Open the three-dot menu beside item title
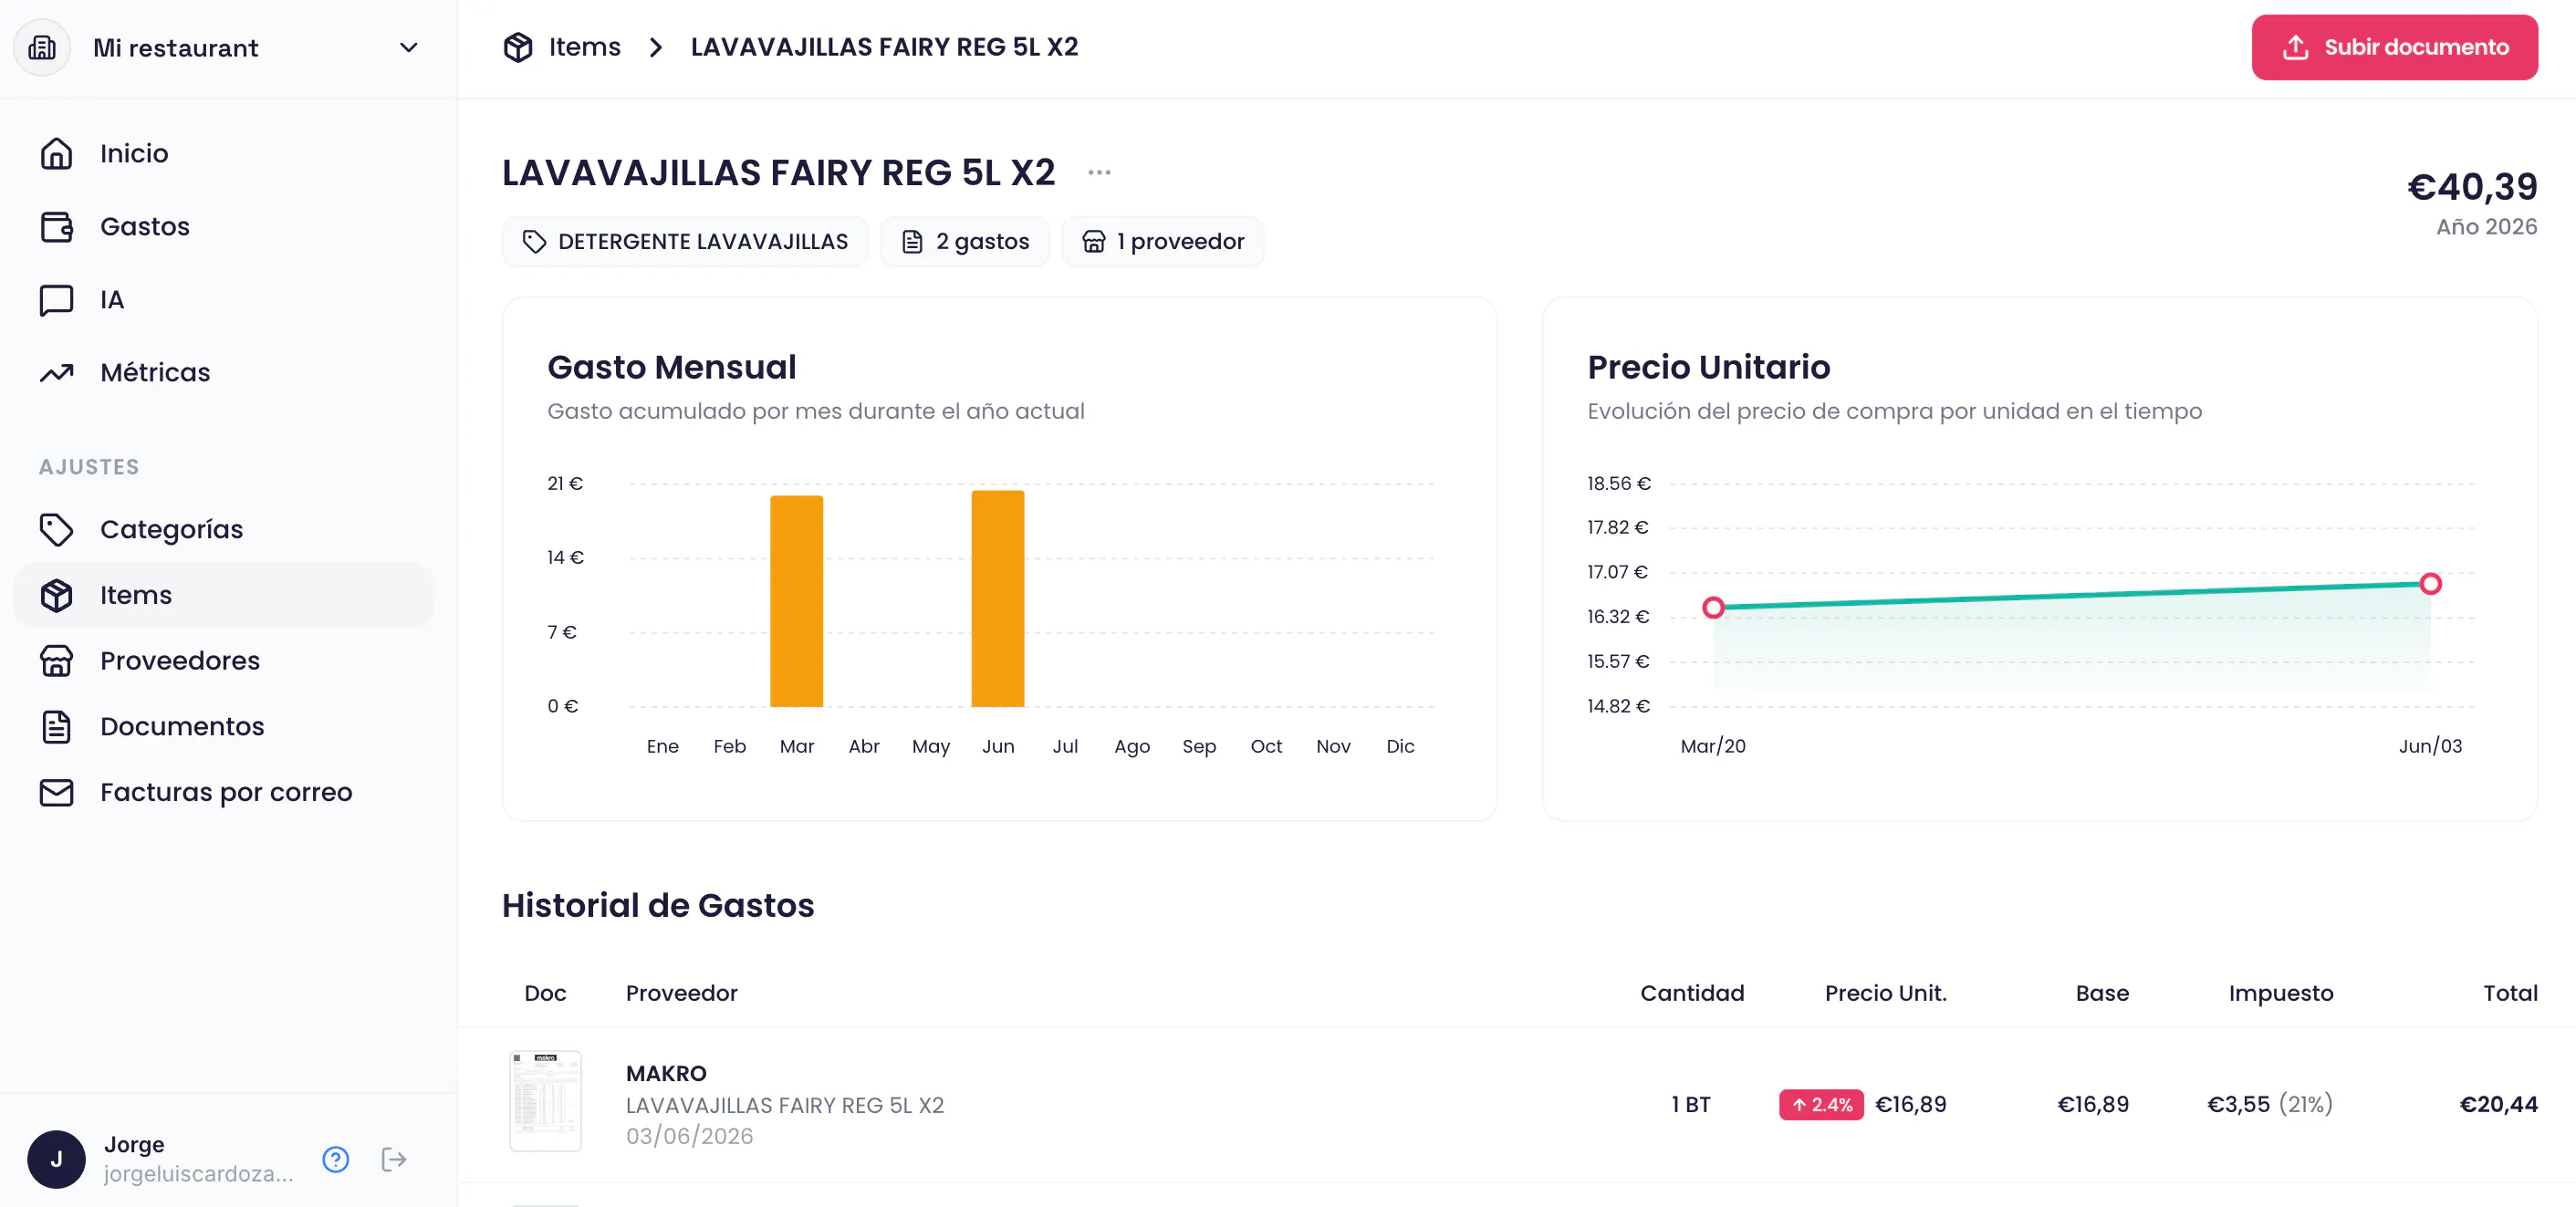Screen dimensions: 2576x1207 [1099, 172]
